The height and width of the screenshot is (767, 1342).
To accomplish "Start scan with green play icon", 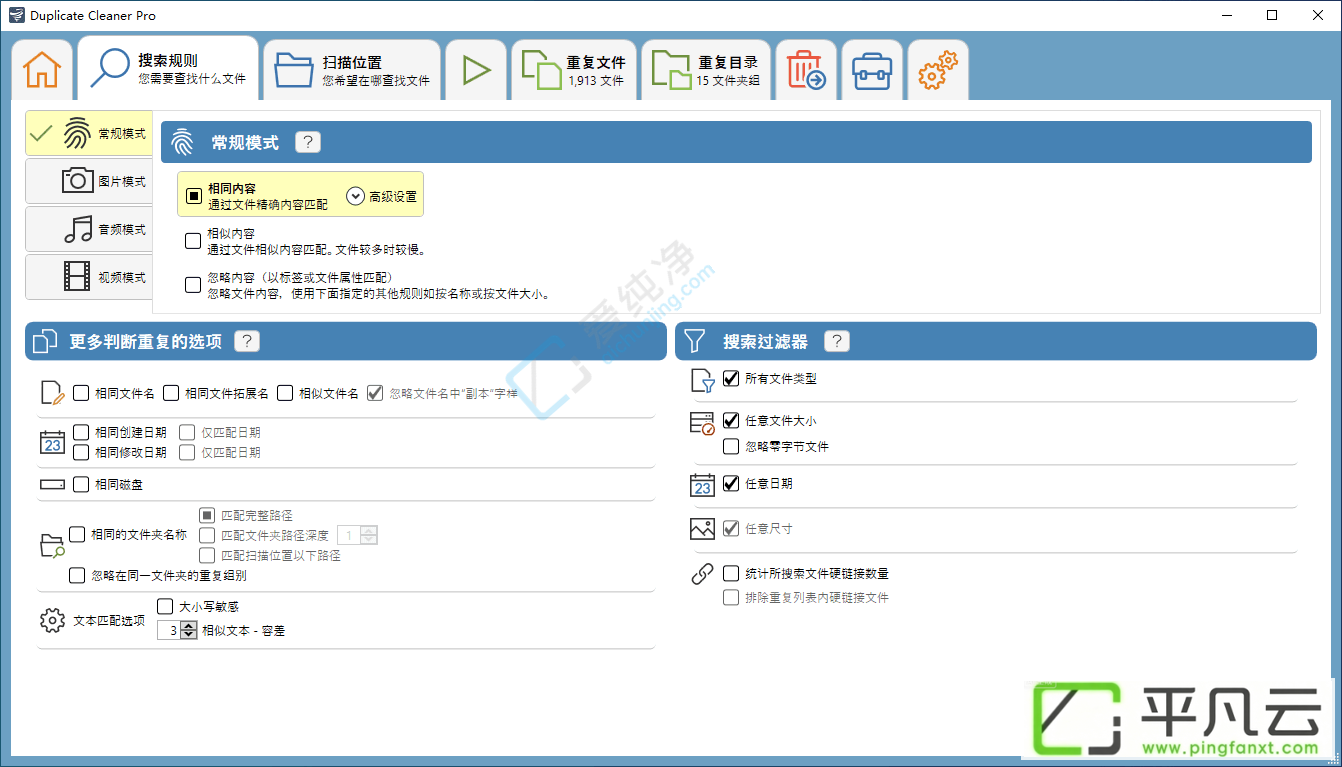I will click(476, 70).
